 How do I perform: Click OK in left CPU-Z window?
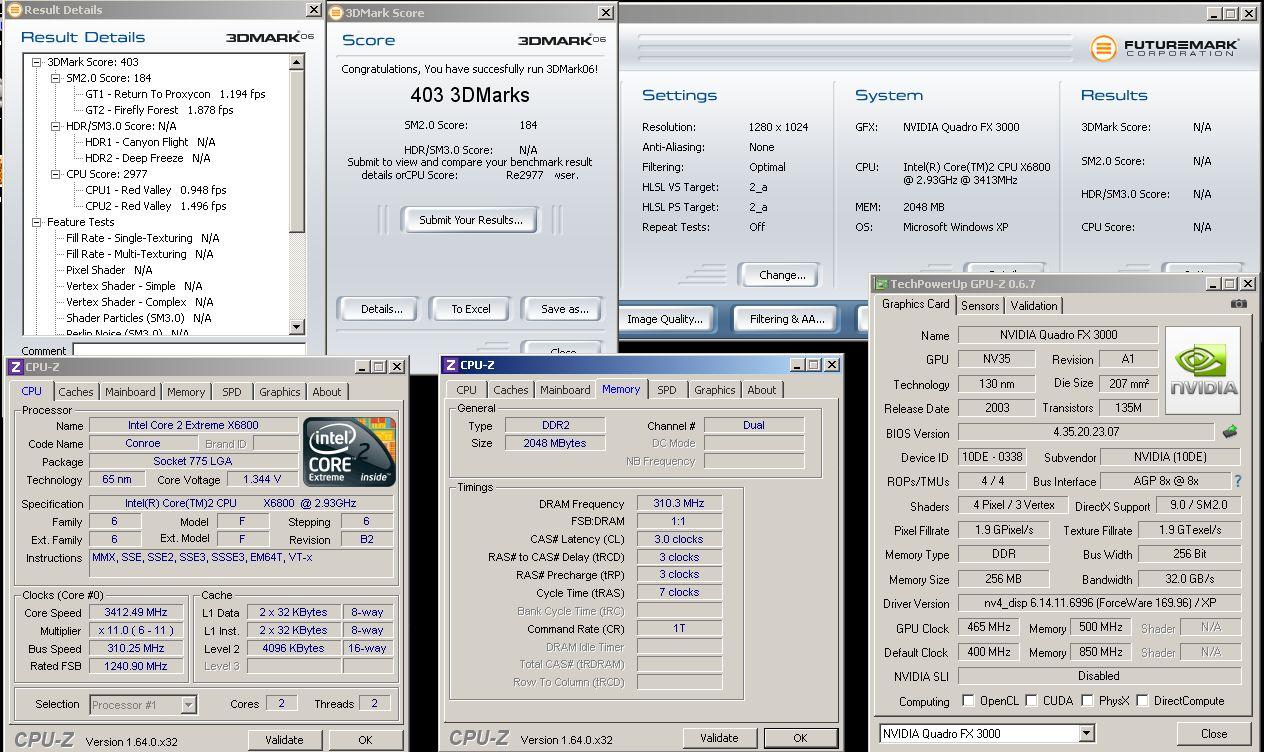[365, 740]
